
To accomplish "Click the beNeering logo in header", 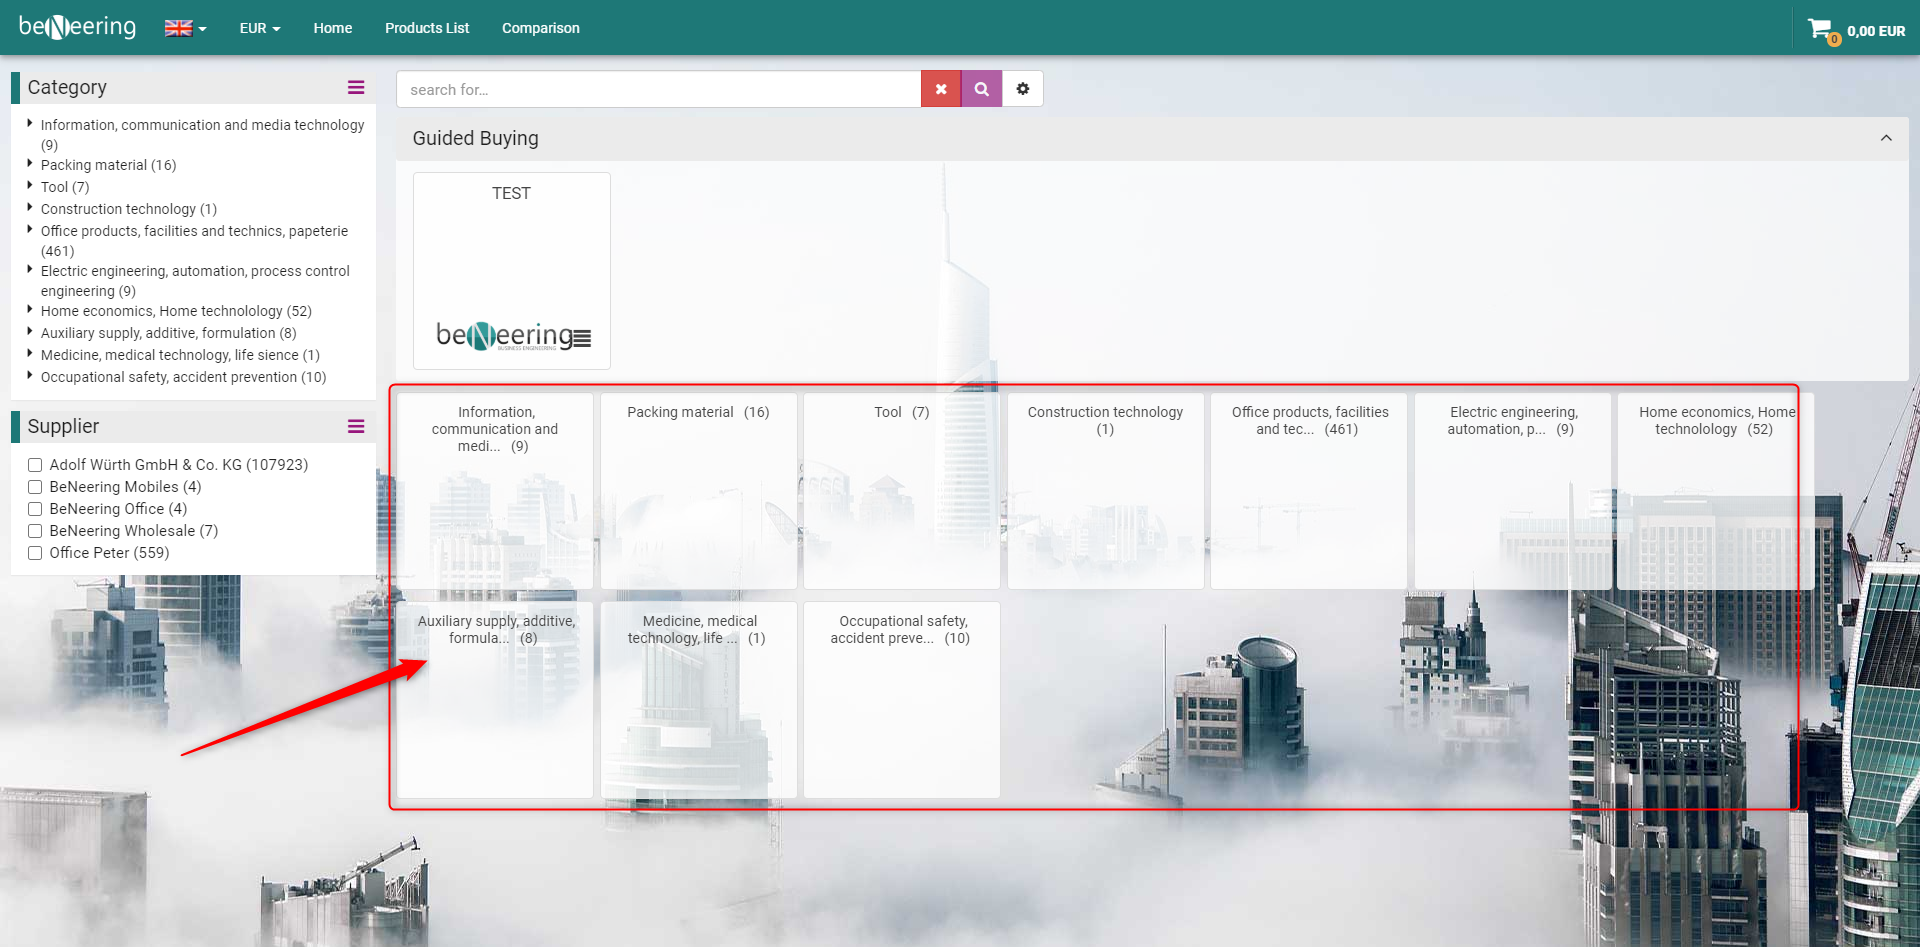I will click(x=78, y=27).
